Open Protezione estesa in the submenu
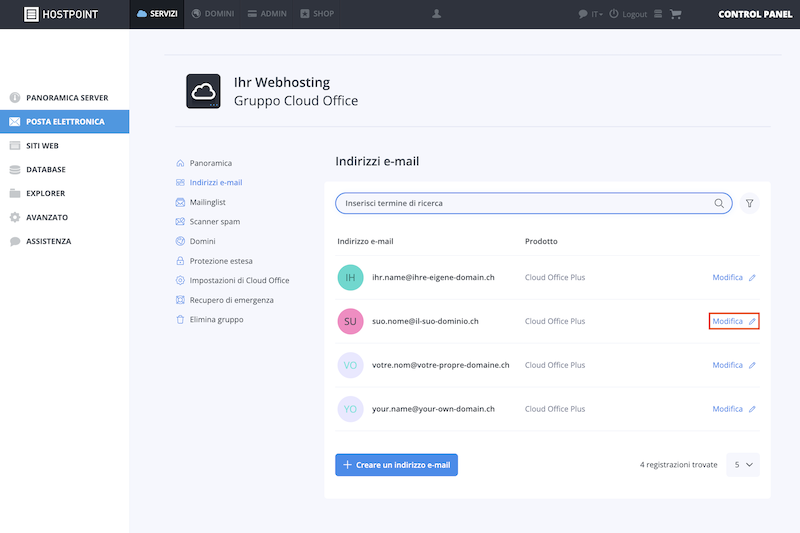This screenshot has width=800, height=533. pos(214,261)
